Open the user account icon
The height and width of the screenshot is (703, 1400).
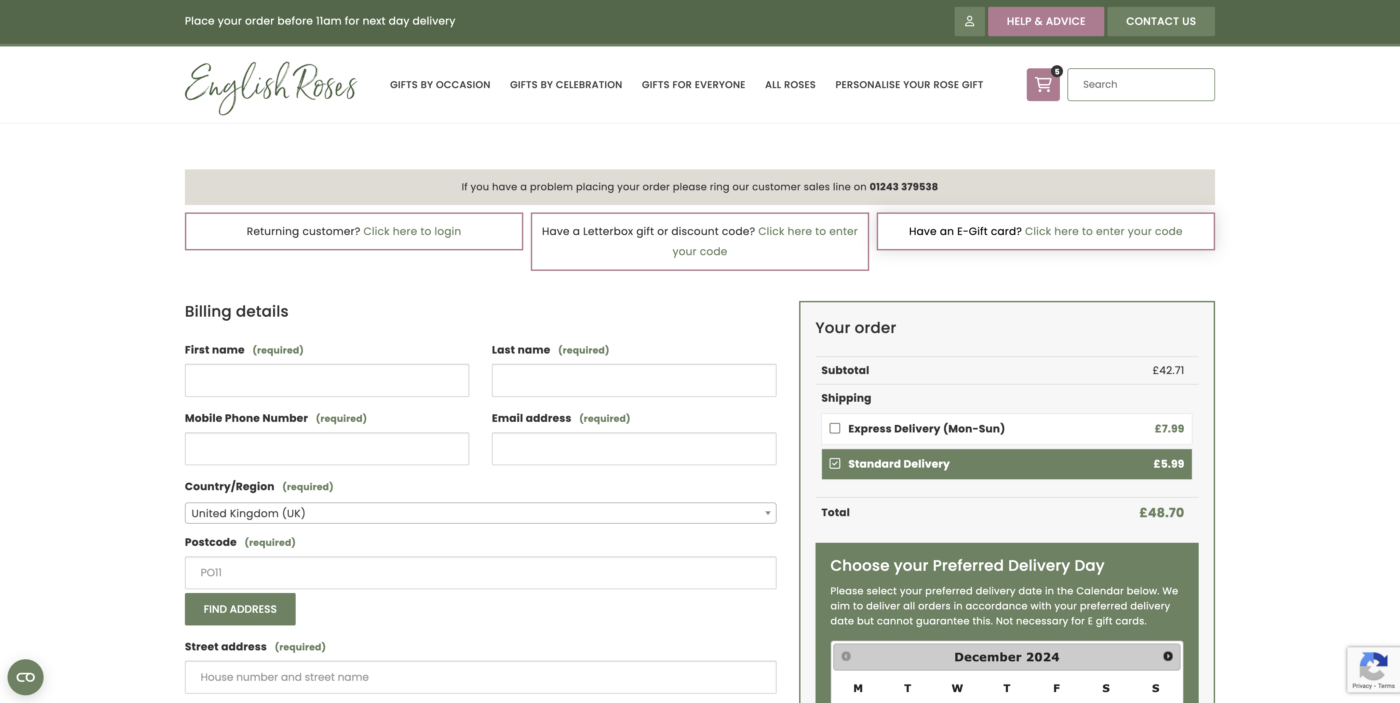coord(969,21)
